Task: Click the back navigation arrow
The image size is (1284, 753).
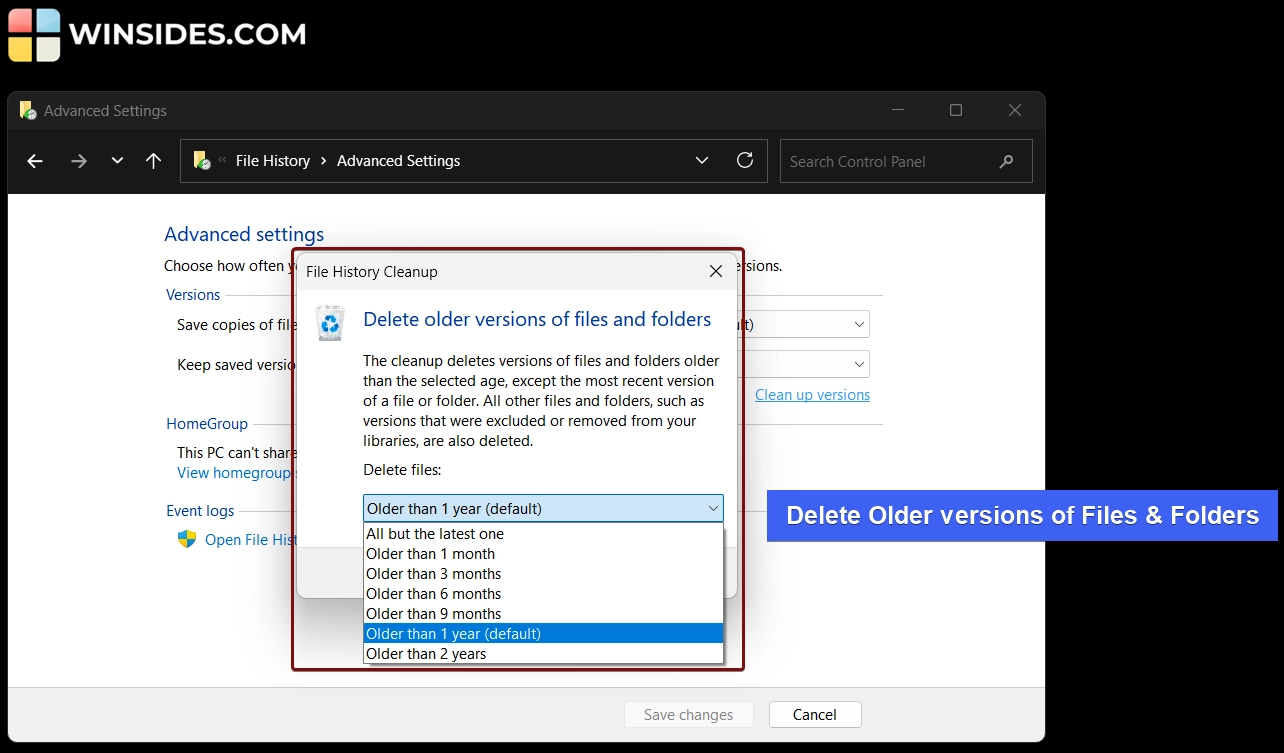Action: (x=35, y=161)
